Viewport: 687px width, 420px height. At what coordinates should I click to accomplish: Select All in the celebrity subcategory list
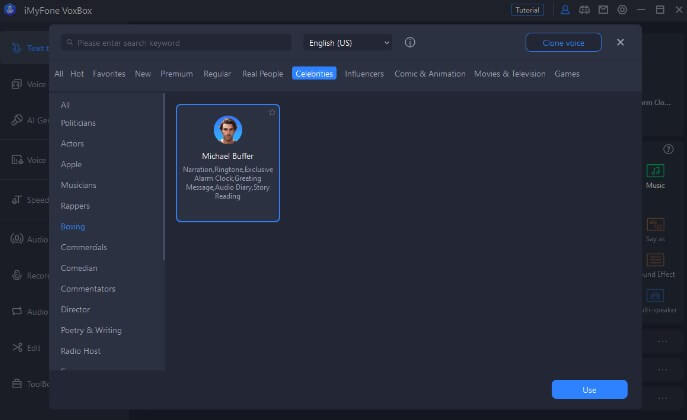(x=65, y=105)
